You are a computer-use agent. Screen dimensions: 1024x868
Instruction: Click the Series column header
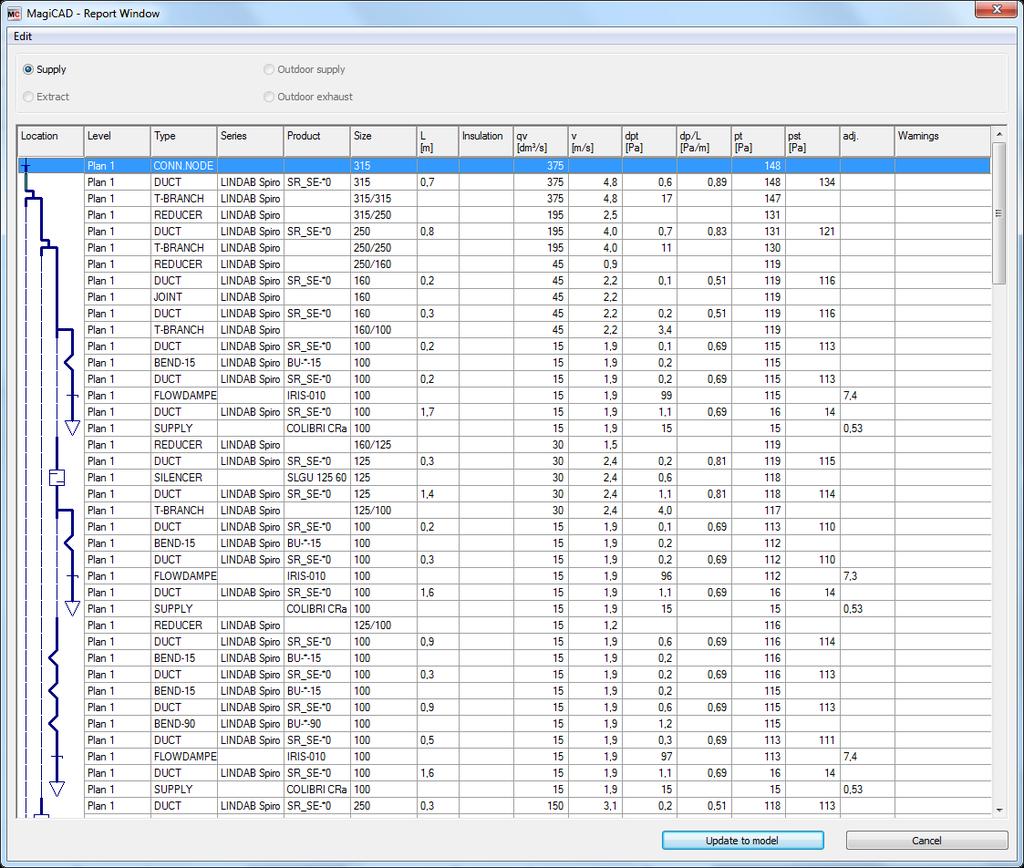(x=251, y=141)
